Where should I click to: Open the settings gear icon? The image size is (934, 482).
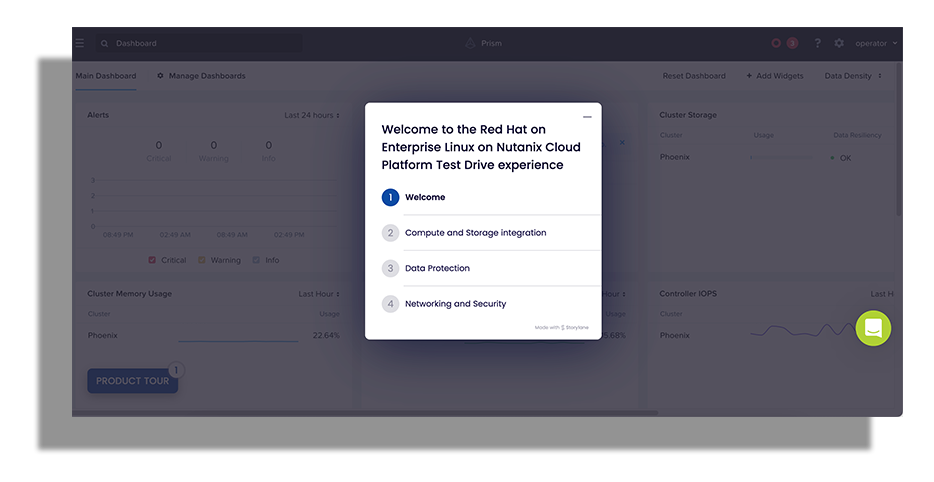[x=839, y=43]
